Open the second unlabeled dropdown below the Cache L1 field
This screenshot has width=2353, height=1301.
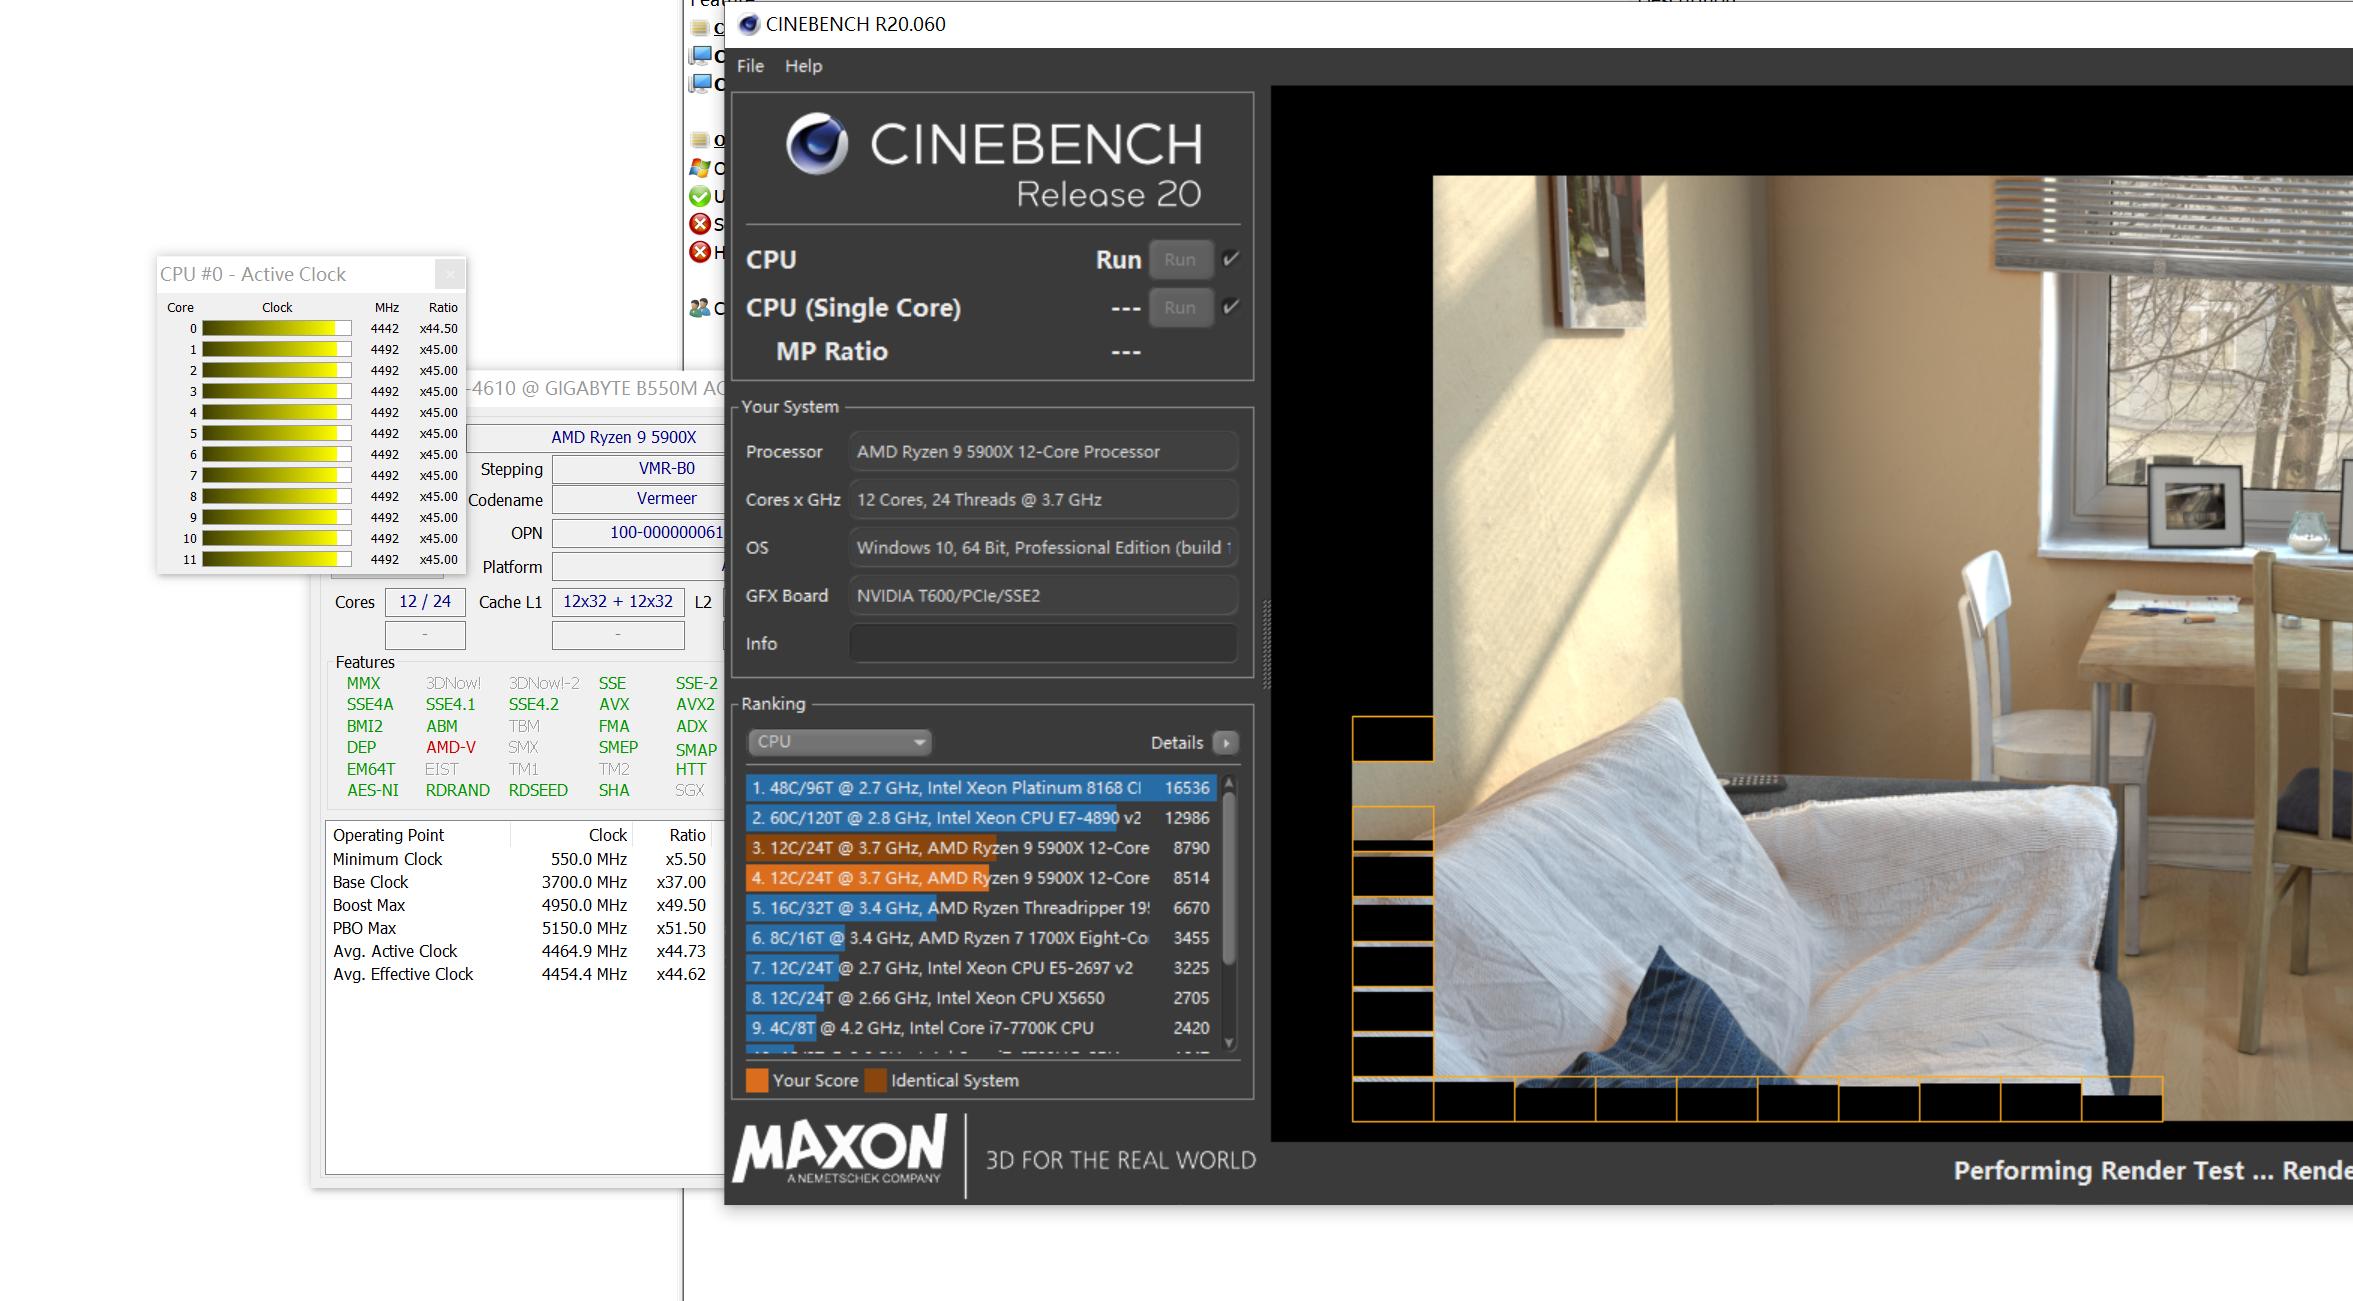tap(618, 635)
